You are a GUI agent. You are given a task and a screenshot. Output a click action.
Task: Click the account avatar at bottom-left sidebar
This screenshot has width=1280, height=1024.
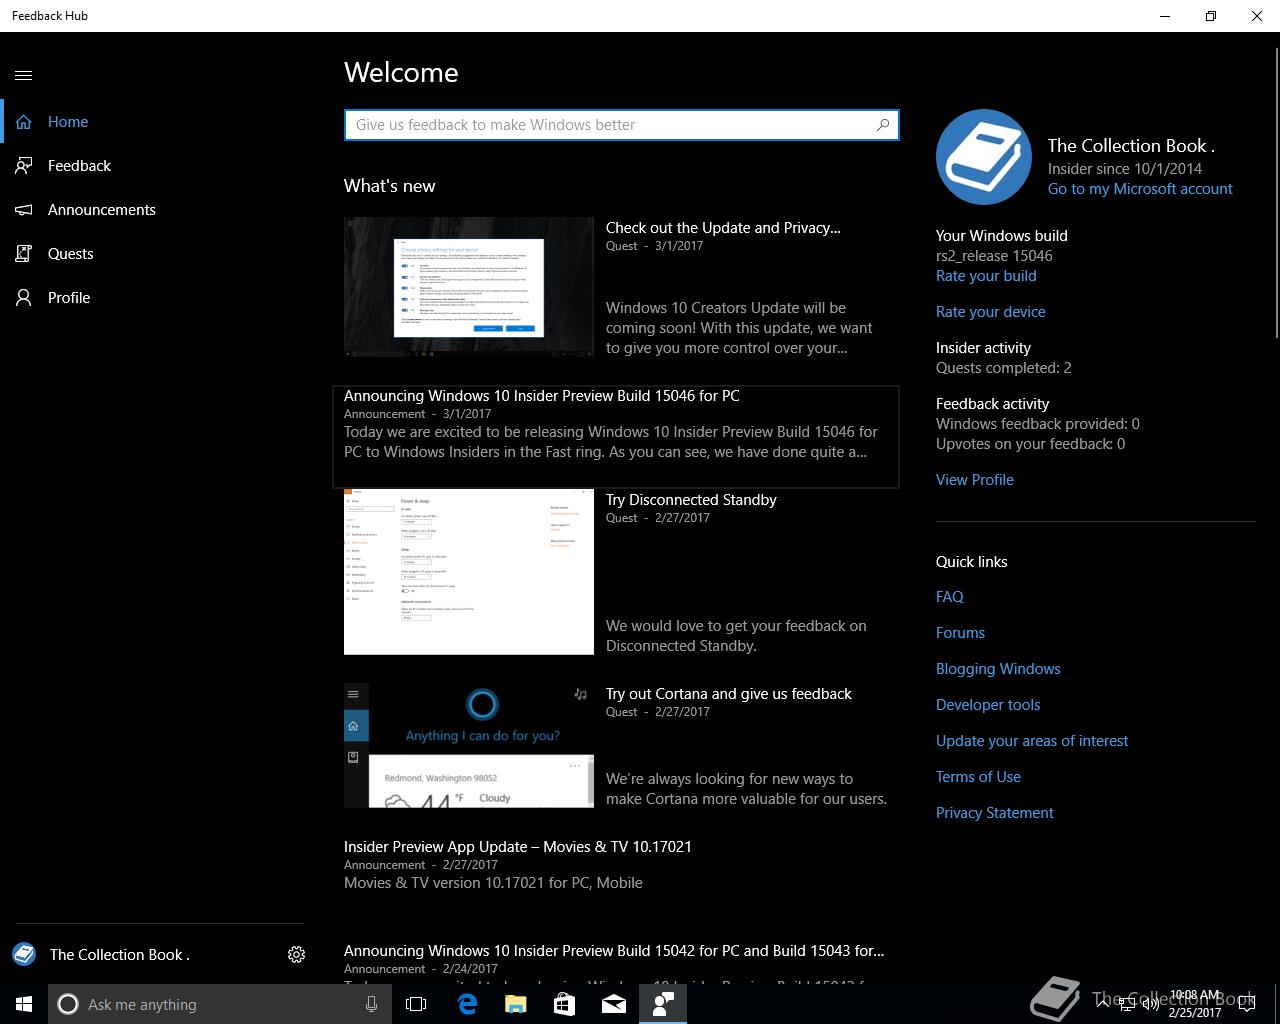(x=24, y=954)
